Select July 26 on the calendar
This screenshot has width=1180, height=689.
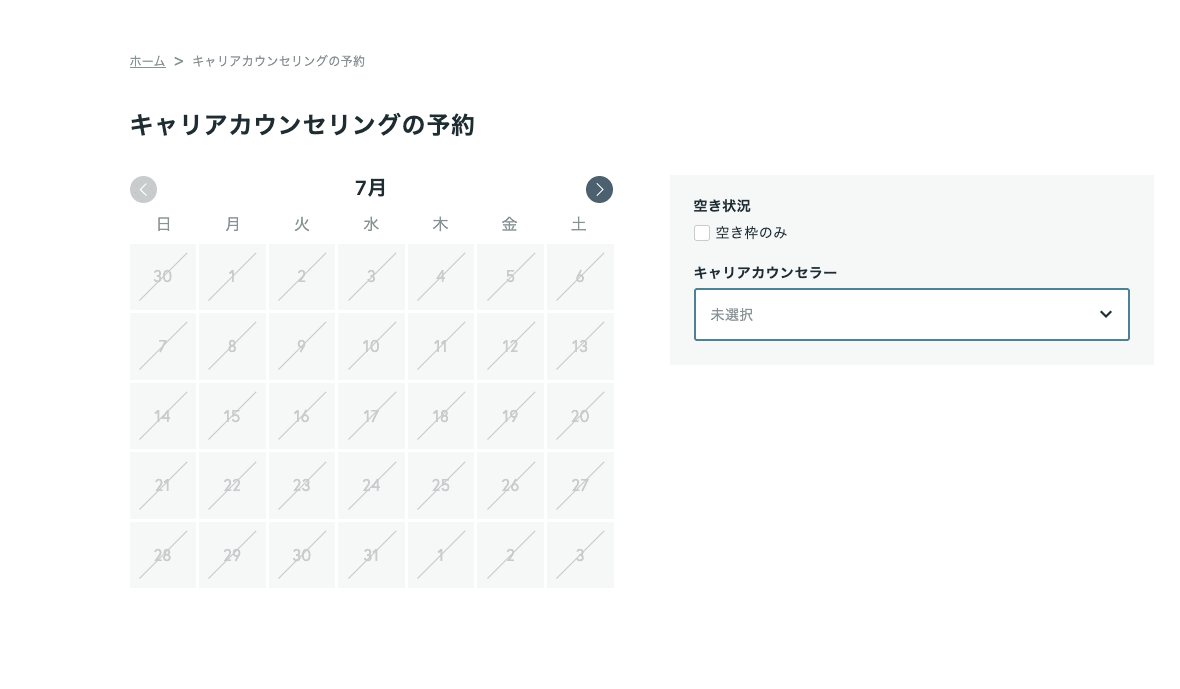tap(510, 485)
